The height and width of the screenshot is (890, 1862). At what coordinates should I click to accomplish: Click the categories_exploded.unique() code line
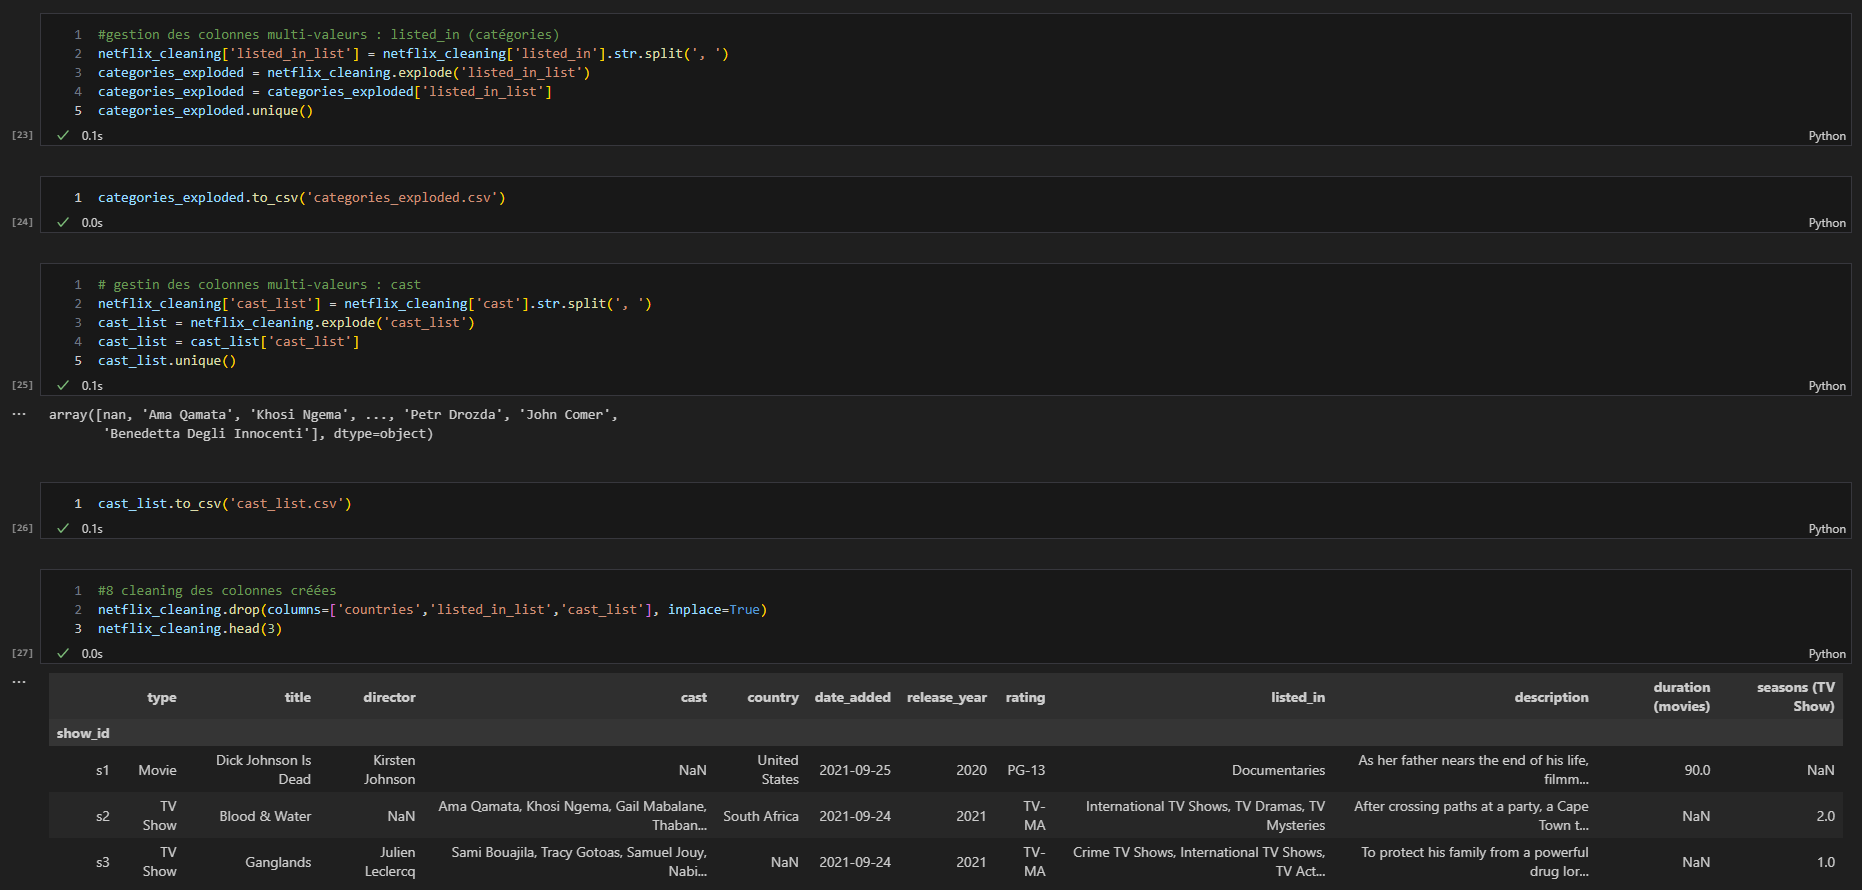point(205,111)
